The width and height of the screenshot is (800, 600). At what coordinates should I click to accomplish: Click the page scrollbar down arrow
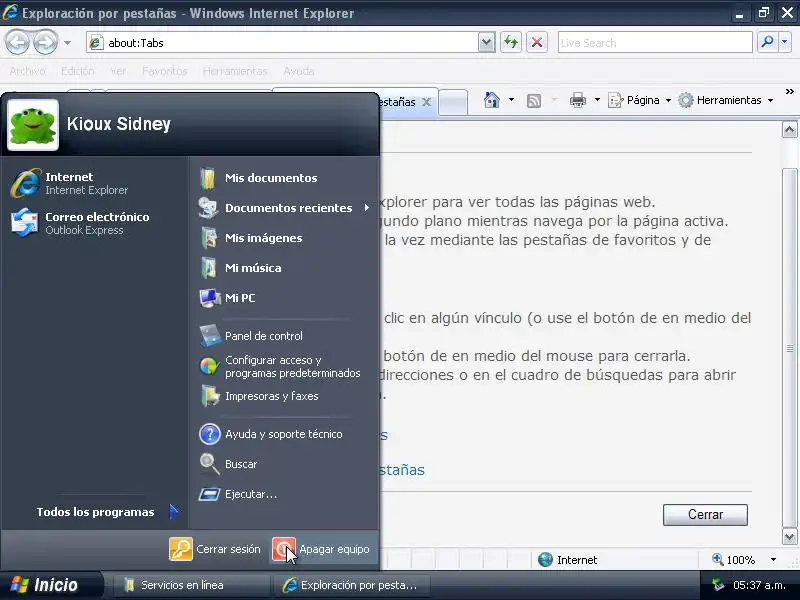(789, 536)
